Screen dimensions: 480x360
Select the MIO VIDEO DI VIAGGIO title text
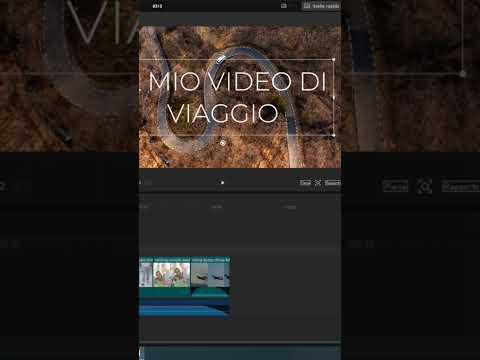[x=237, y=97]
